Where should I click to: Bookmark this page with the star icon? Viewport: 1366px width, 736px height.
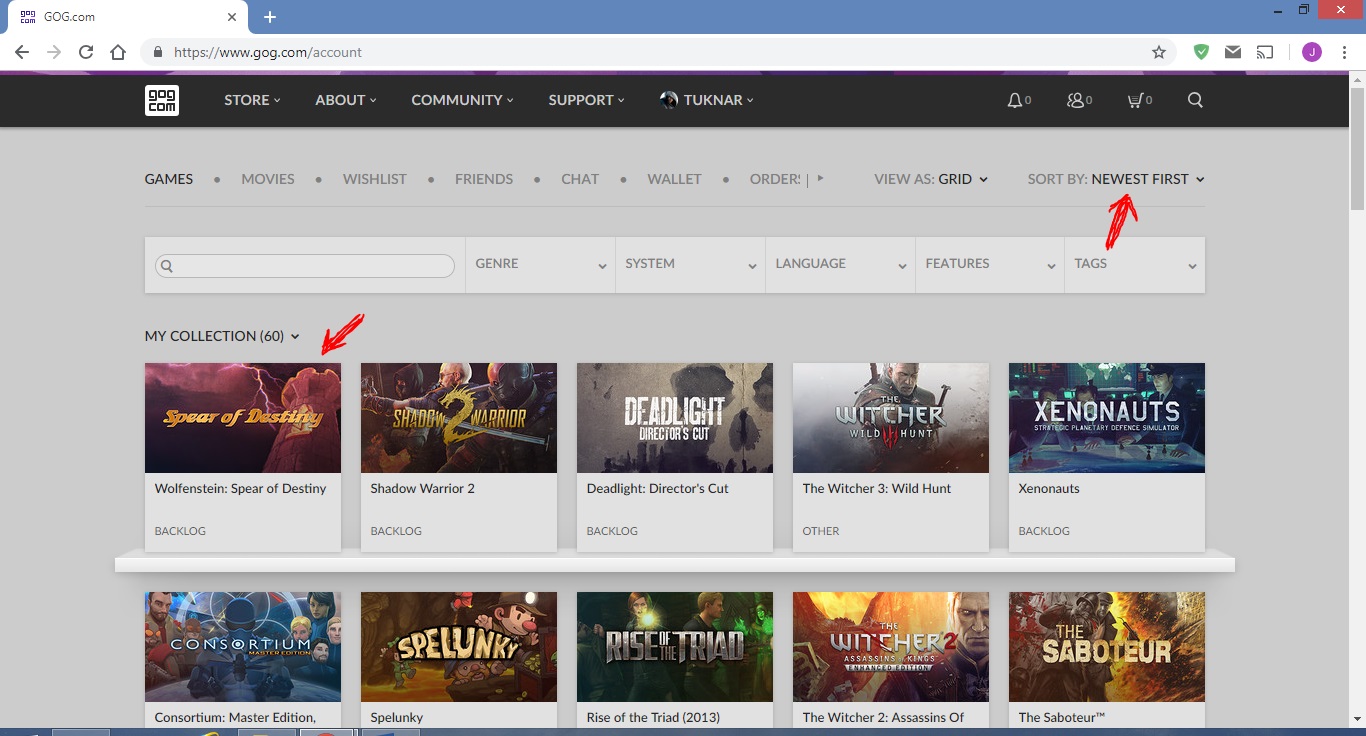(x=1159, y=52)
